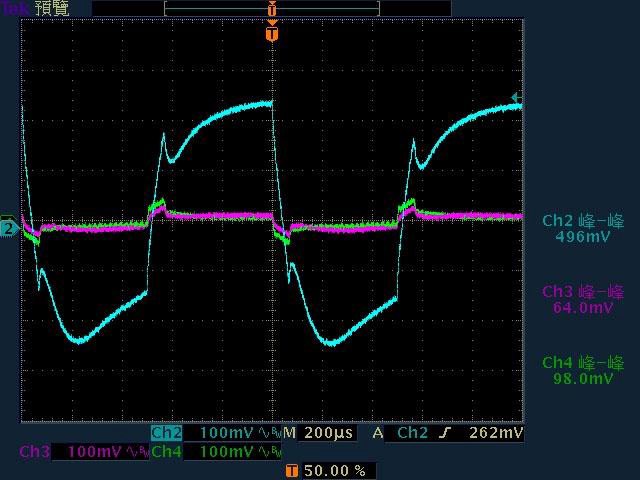Click the orange trigger position T marker at top
Image resolution: width=640 pixels, height=480 pixels.
[272, 34]
